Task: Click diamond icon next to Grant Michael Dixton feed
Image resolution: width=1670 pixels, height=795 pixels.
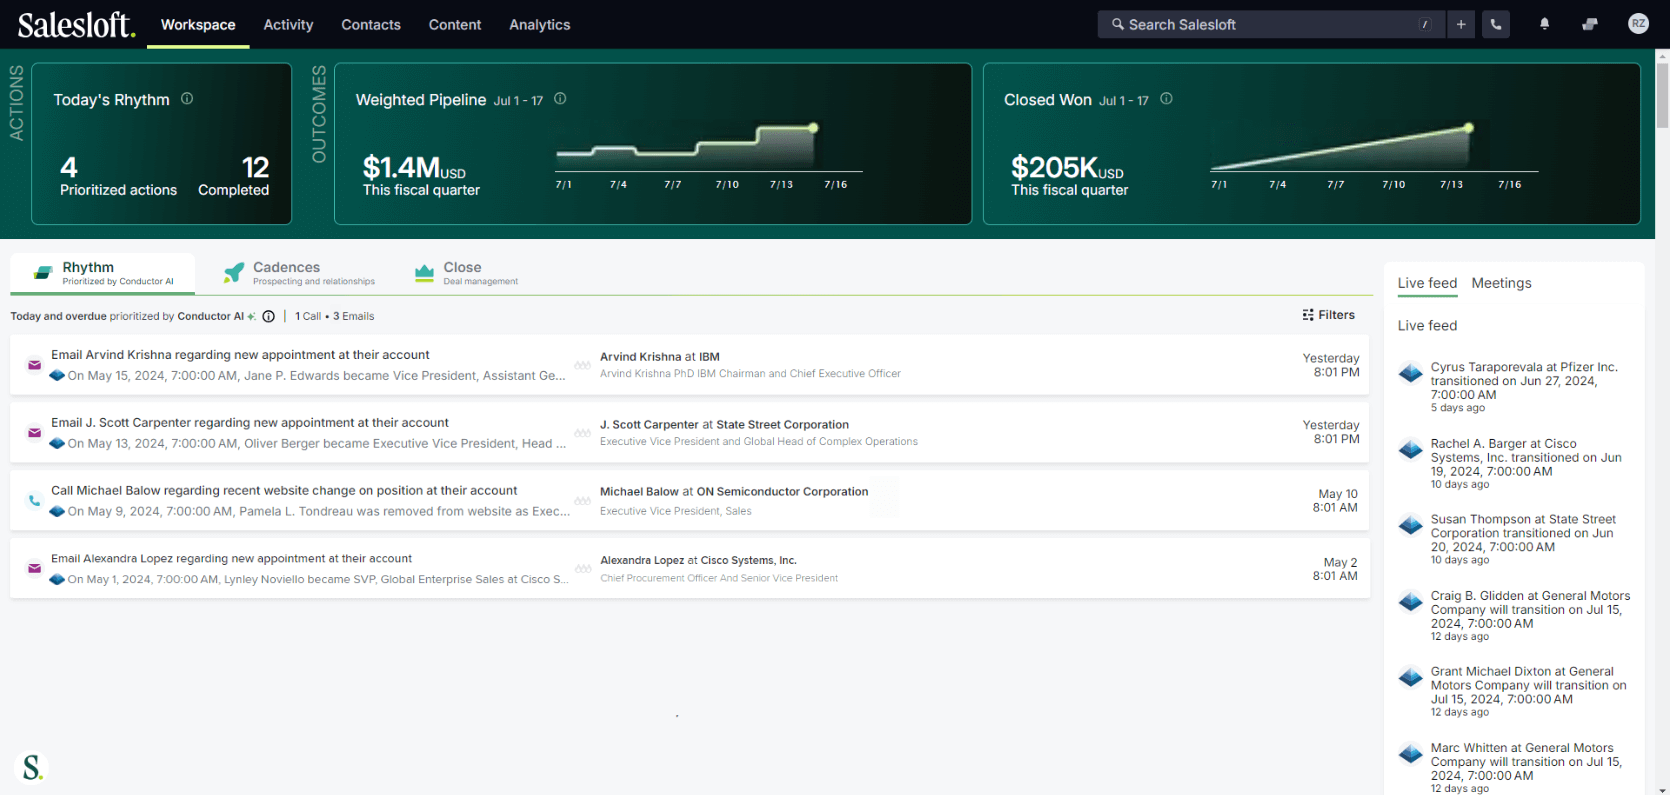Action: click(1411, 677)
